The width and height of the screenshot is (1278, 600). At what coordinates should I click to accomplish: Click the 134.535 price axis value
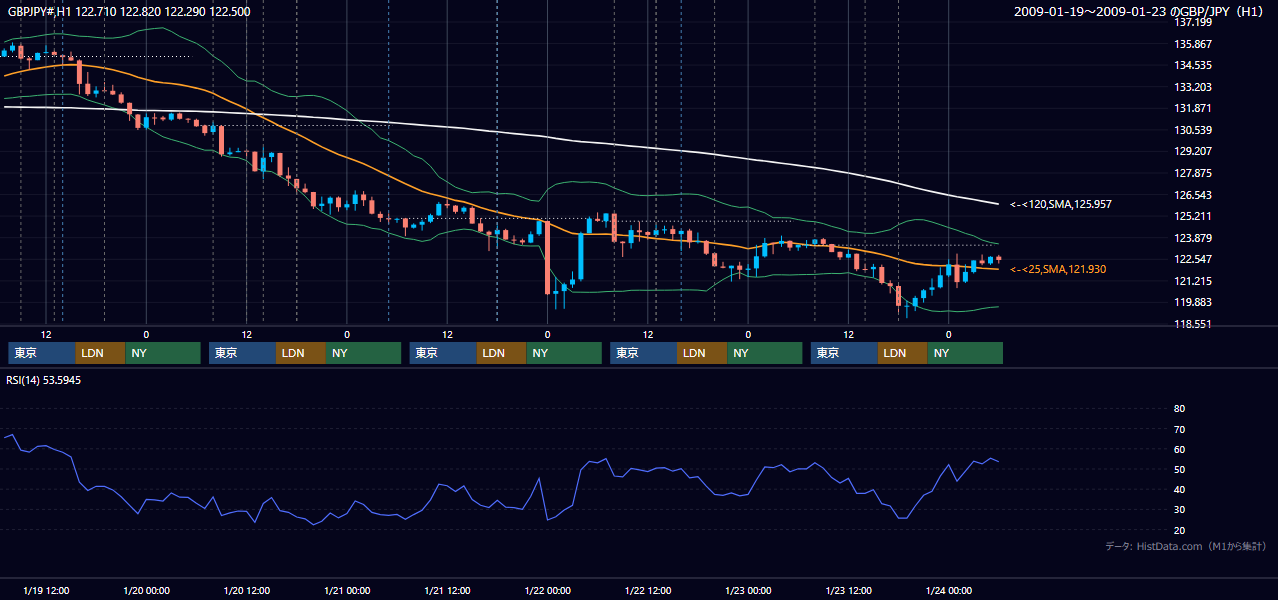click(1193, 66)
